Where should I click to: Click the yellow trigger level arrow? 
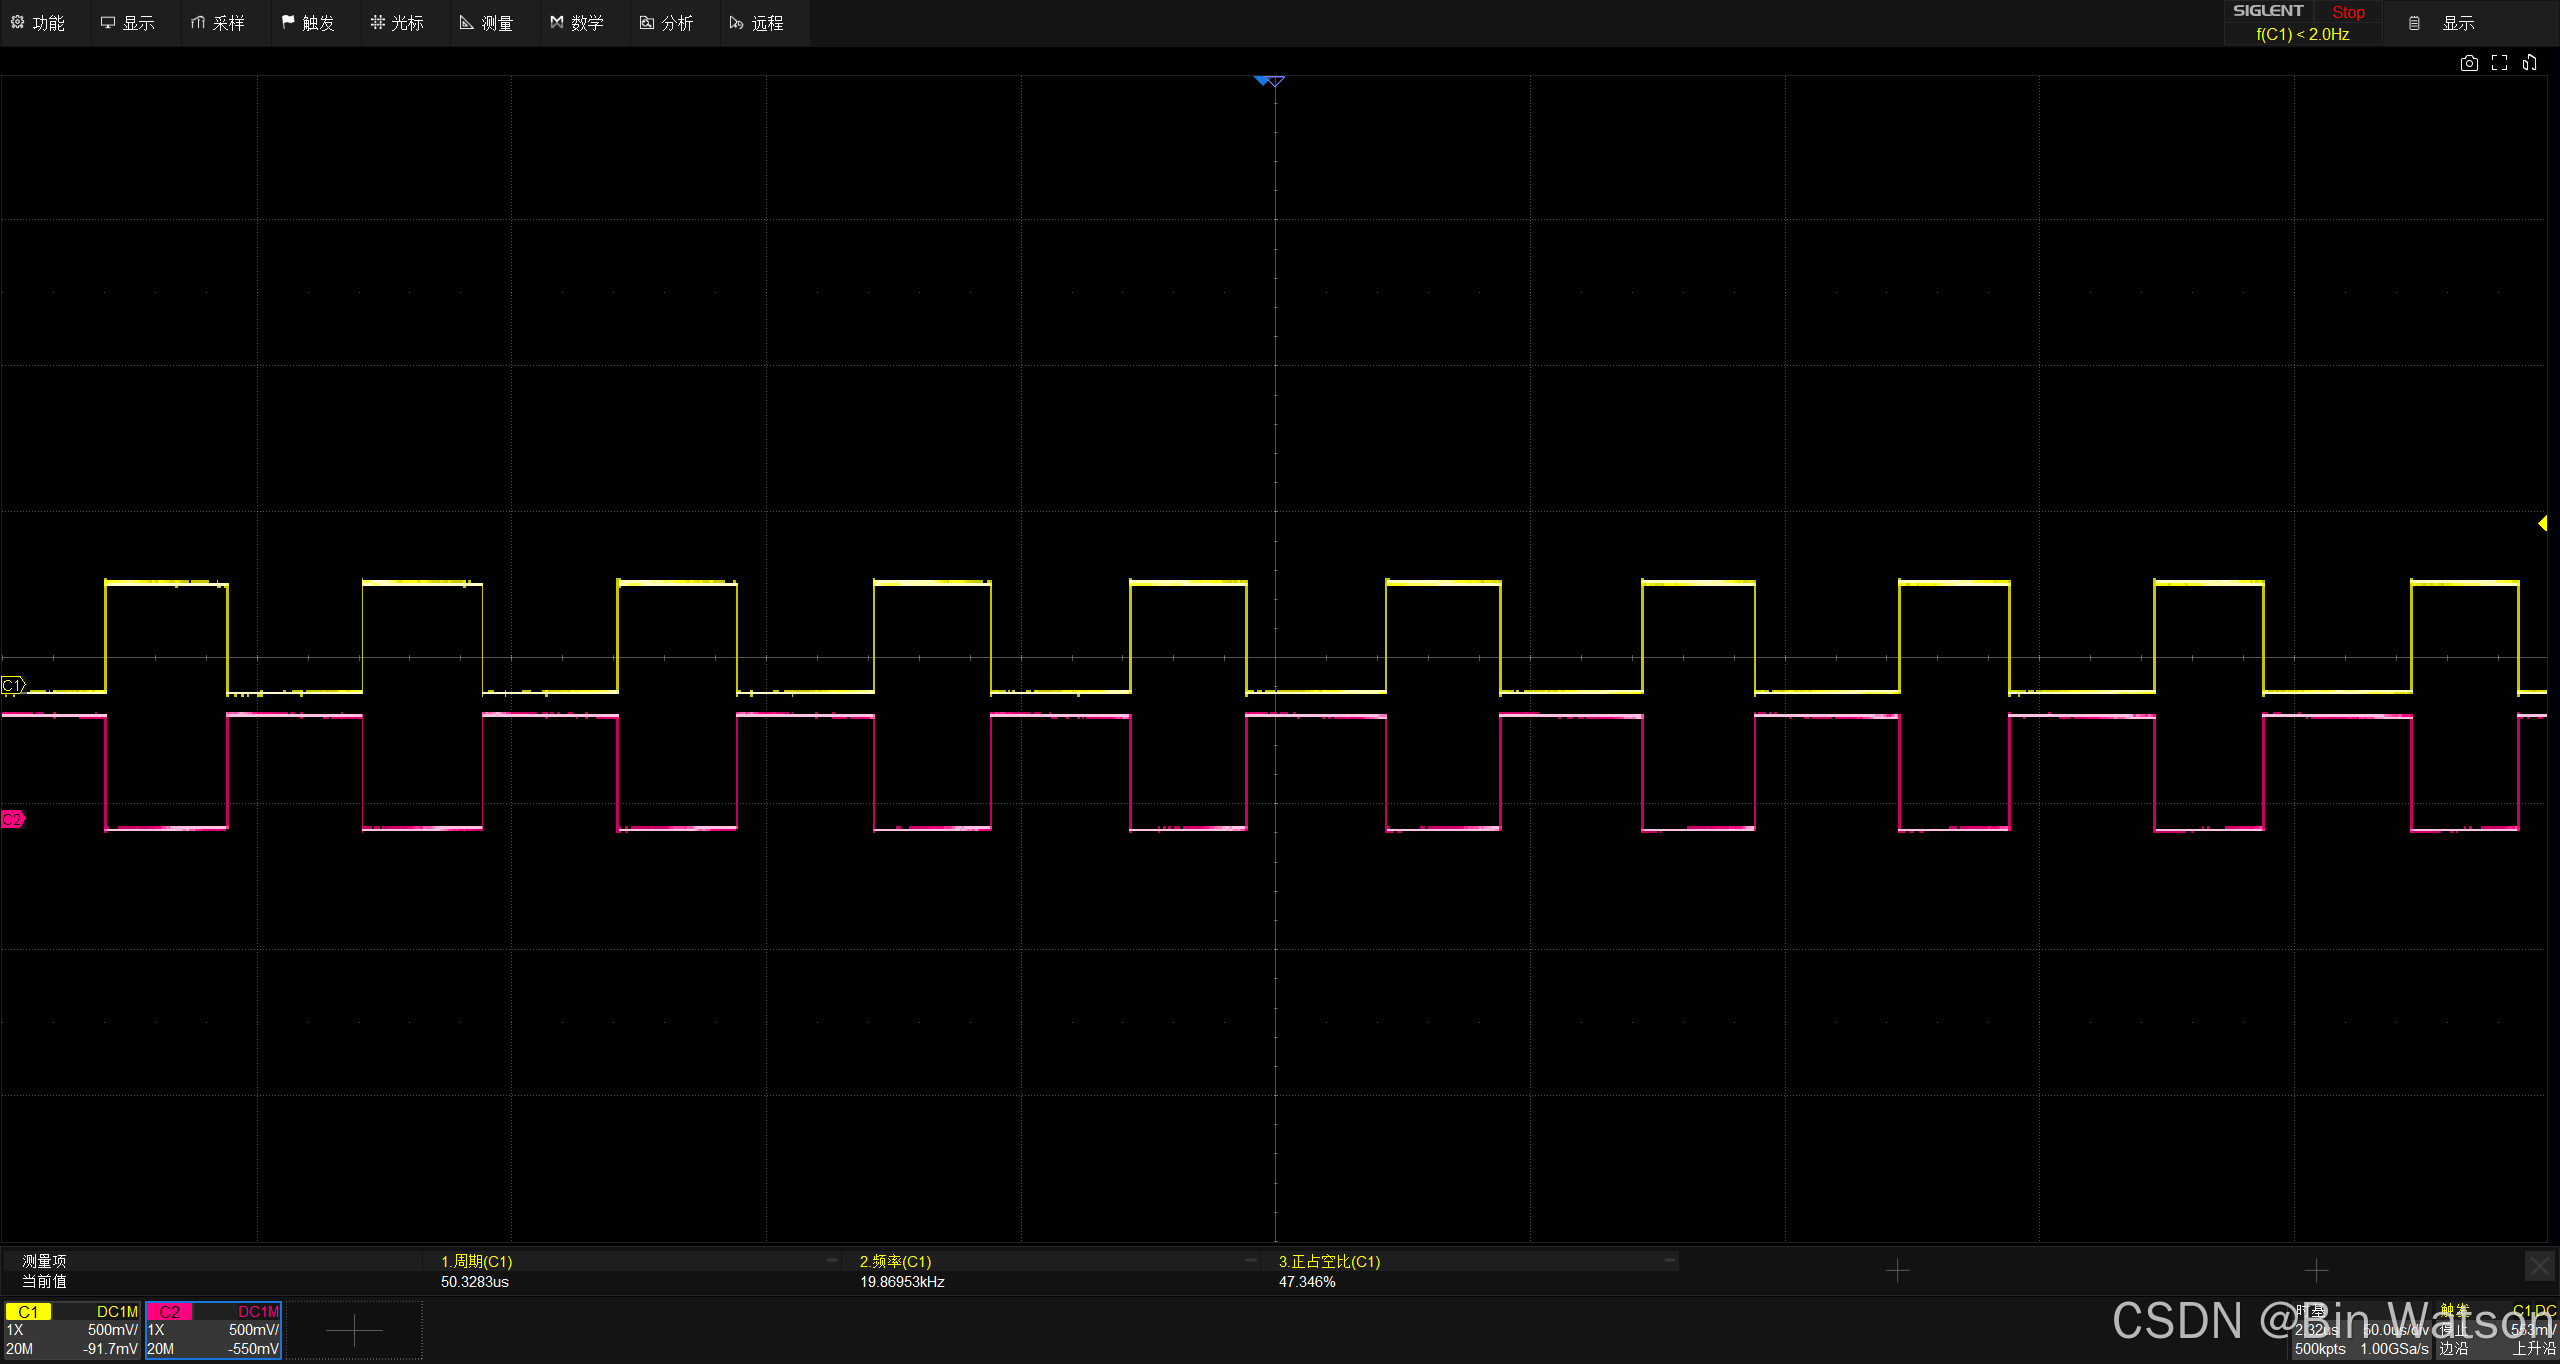point(2542,523)
